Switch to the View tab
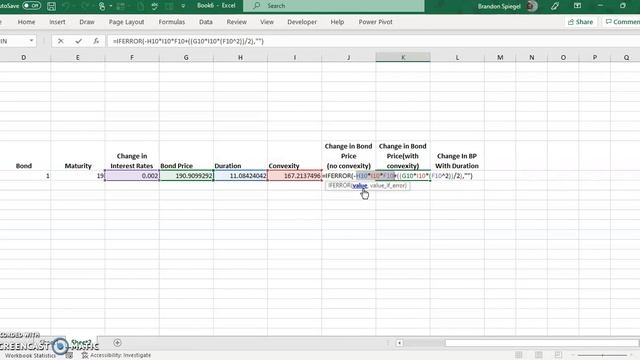 (267, 22)
